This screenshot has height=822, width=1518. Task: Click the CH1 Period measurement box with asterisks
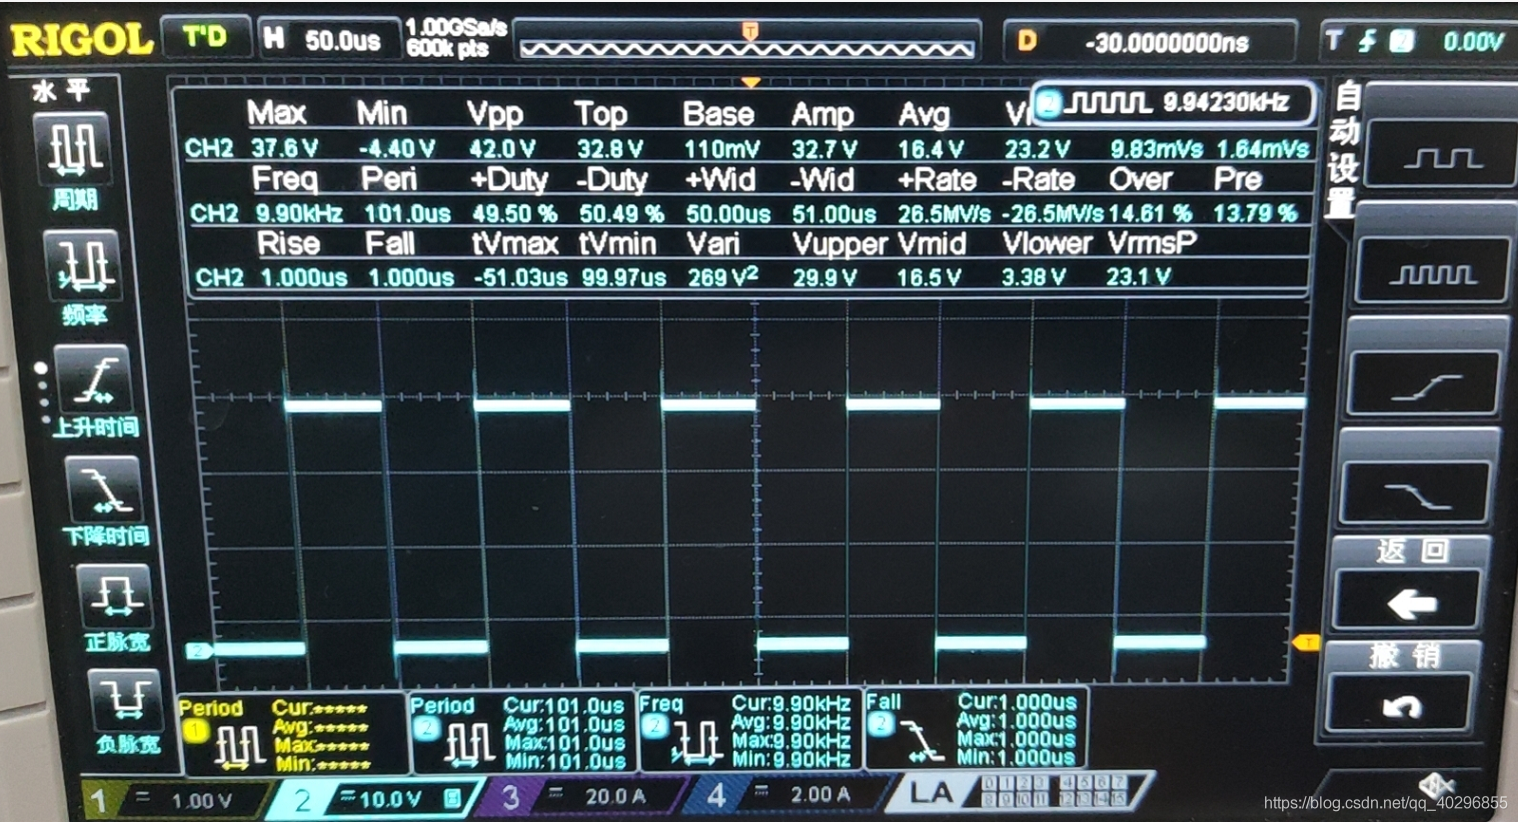pyautogui.click(x=292, y=735)
